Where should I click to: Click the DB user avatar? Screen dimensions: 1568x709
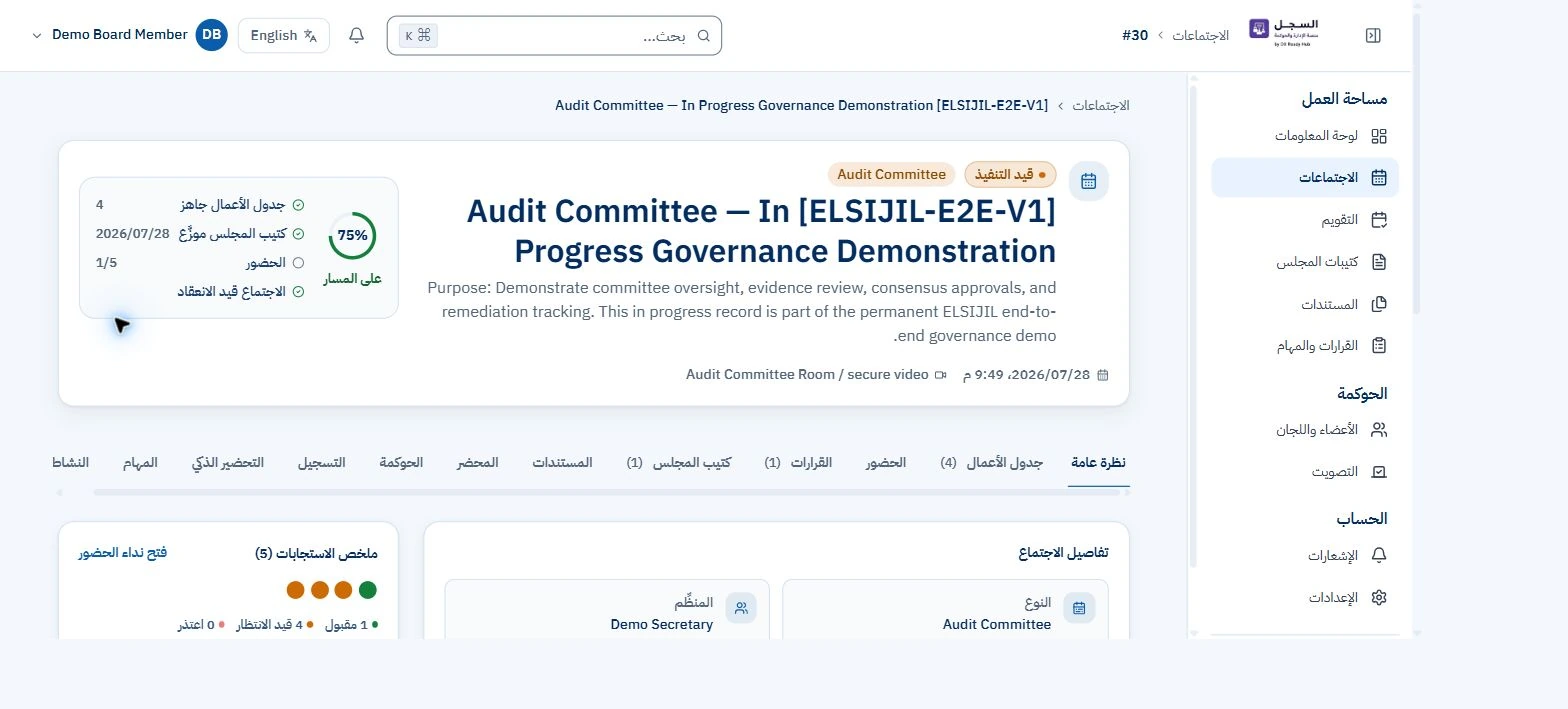pyautogui.click(x=212, y=35)
